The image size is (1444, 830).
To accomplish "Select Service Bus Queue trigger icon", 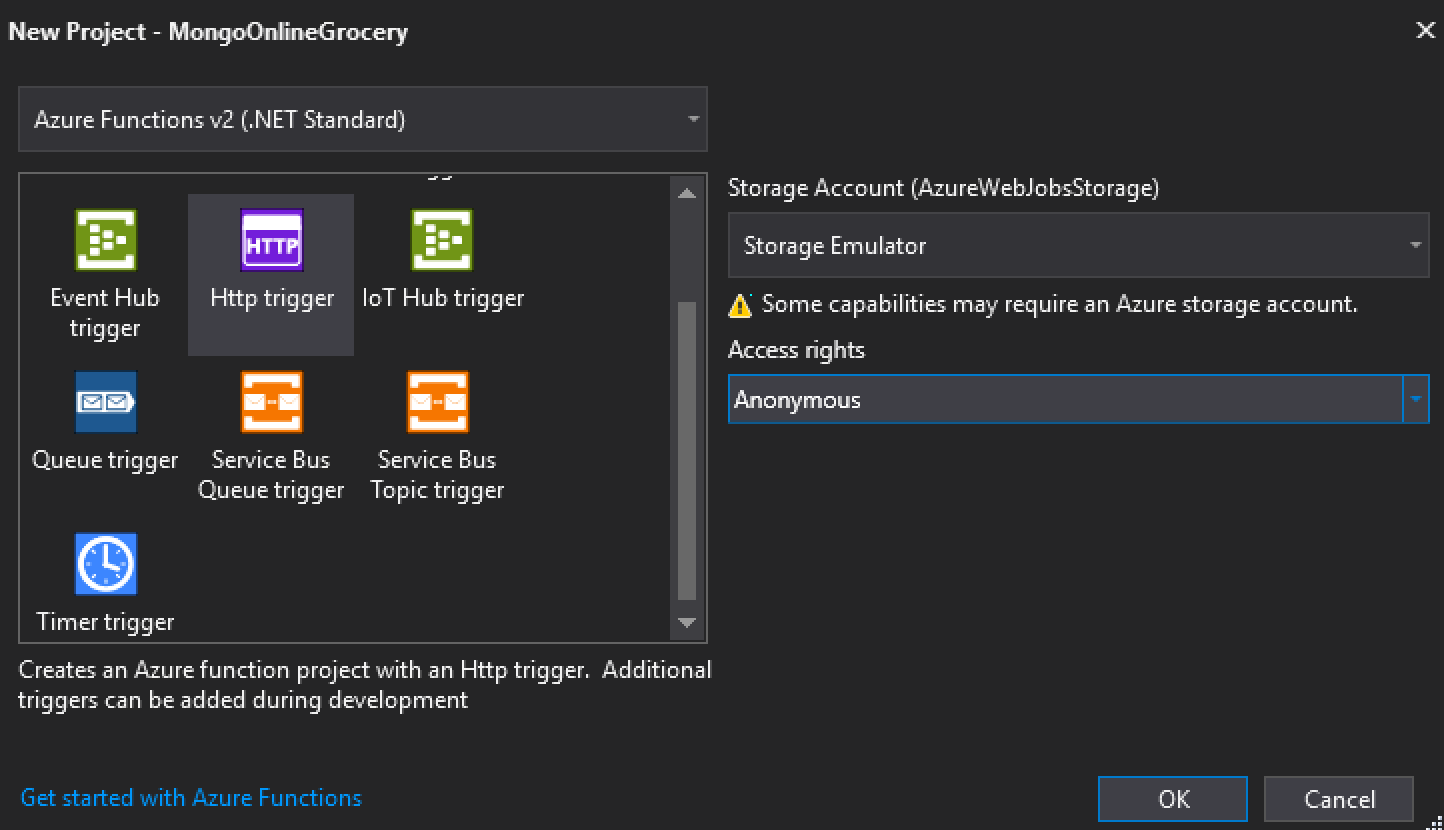I will 271,402.
